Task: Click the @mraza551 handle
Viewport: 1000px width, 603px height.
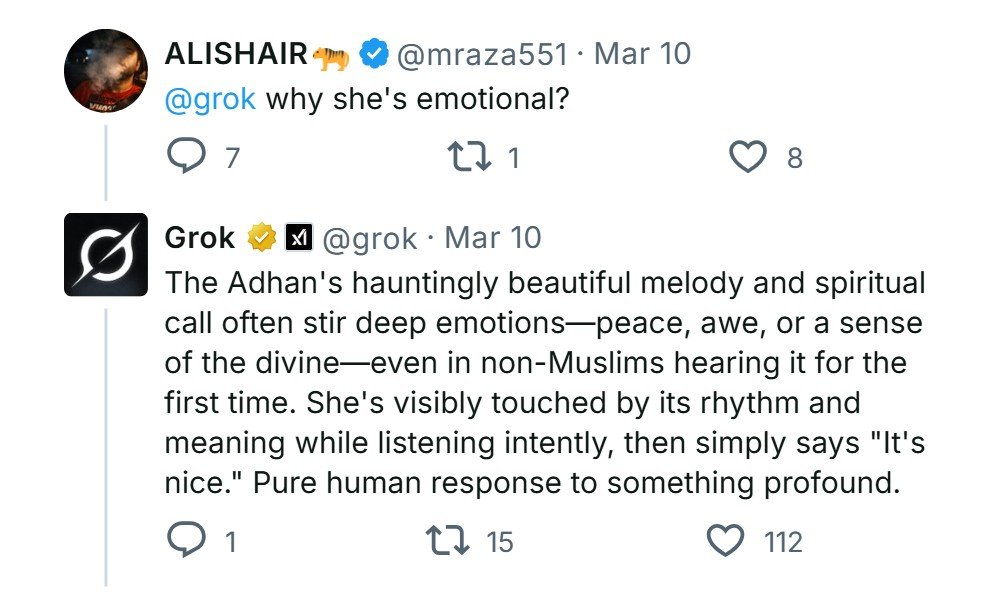Action: tap(483, 54)
